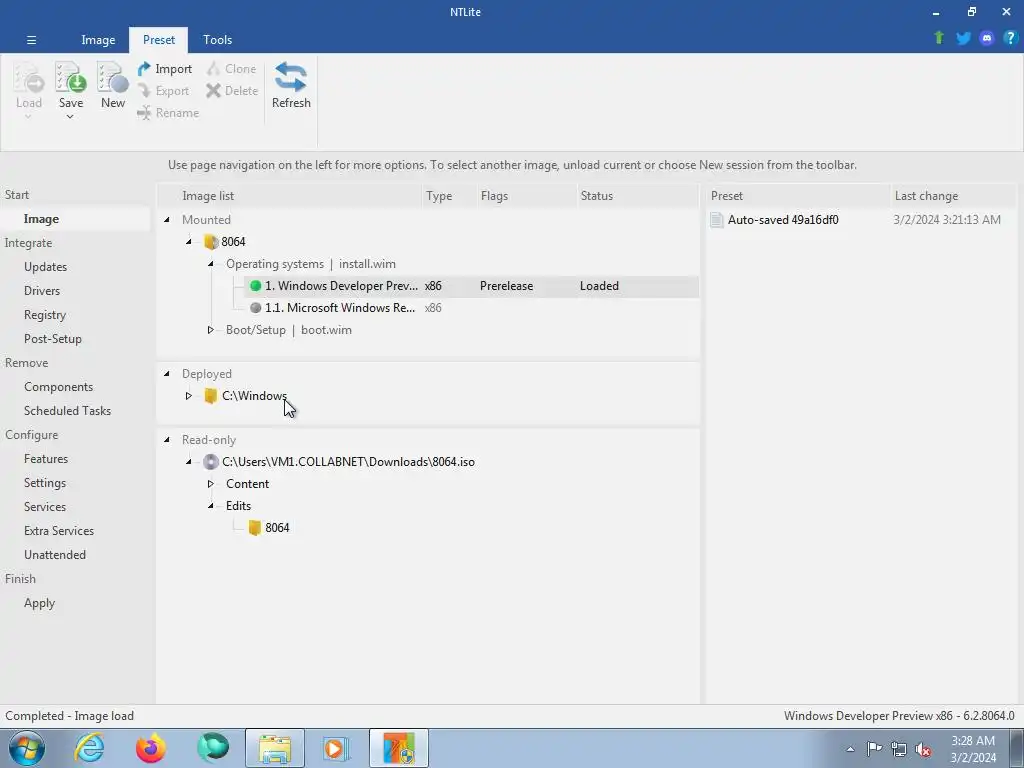Collapse the 8064 mounted tree node

[x=189, y=242]
